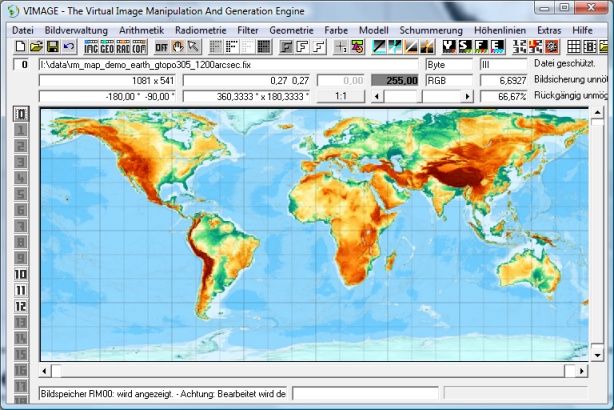Select the RAD toolbar icon

(123, 47)
